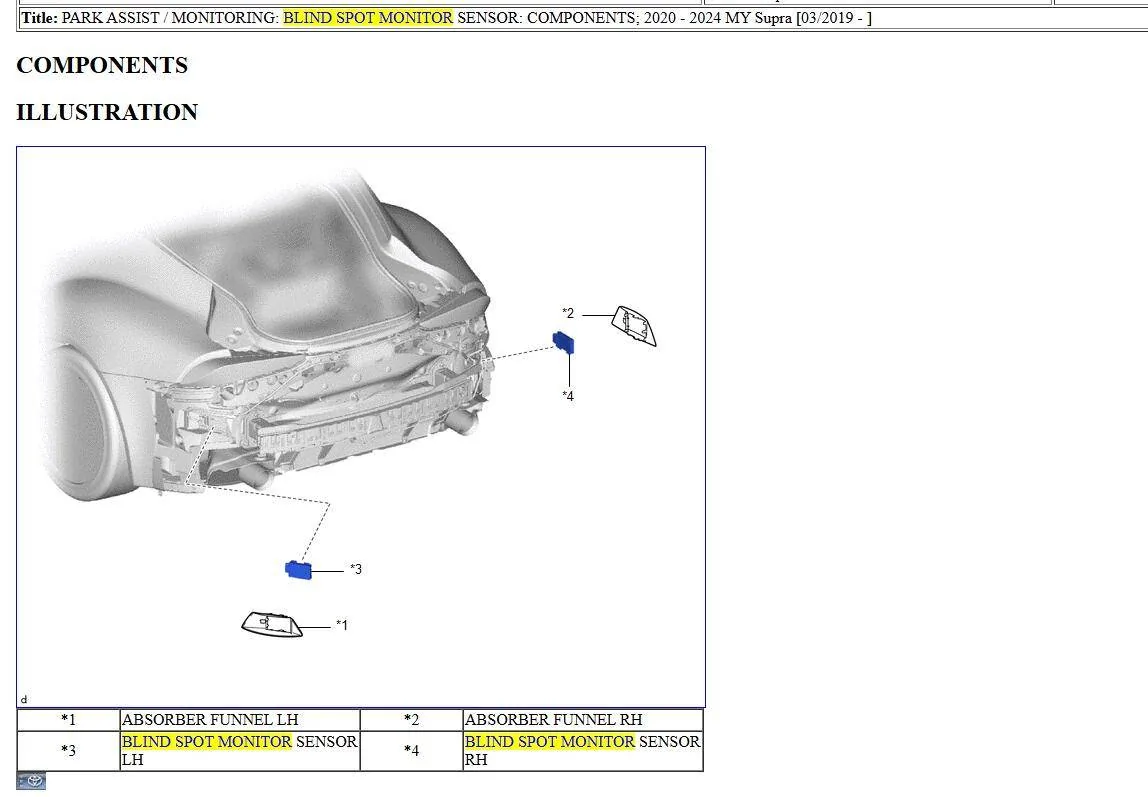Click the 'BLIND SPOT MONITOR SENSOR RH' cell
Image resolution: width=1148 pixels, height=797 pixels.
click(x=583, y=750)
